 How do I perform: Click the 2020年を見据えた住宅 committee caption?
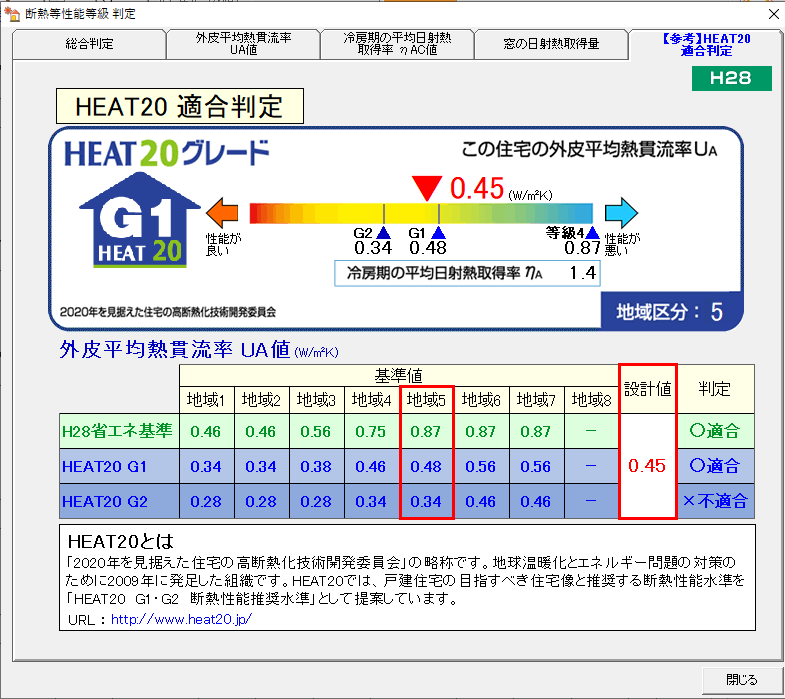(168, 312)
